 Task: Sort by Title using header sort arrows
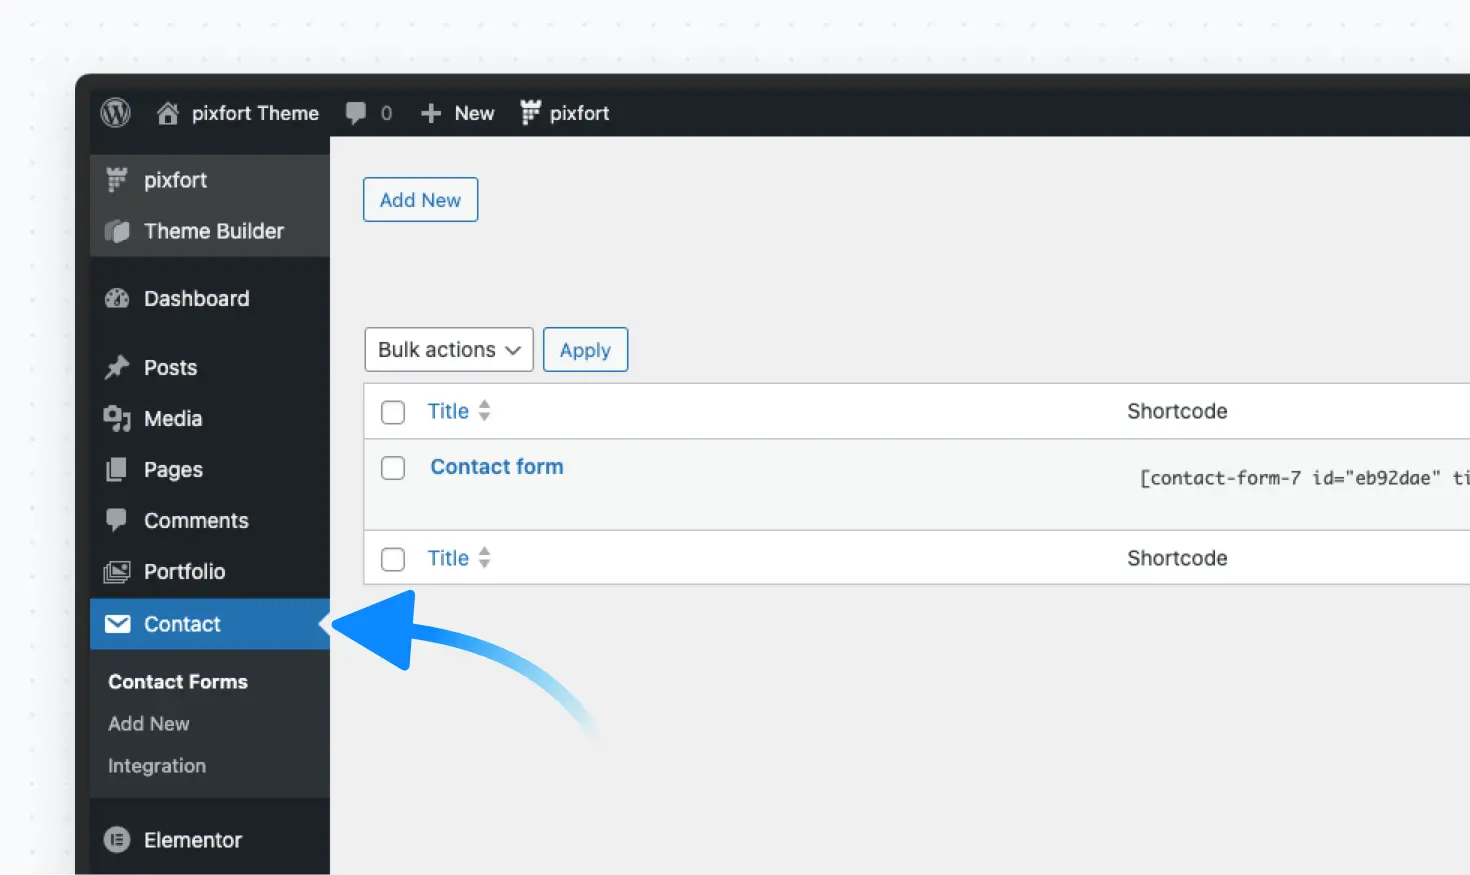(x=484, y=411)
